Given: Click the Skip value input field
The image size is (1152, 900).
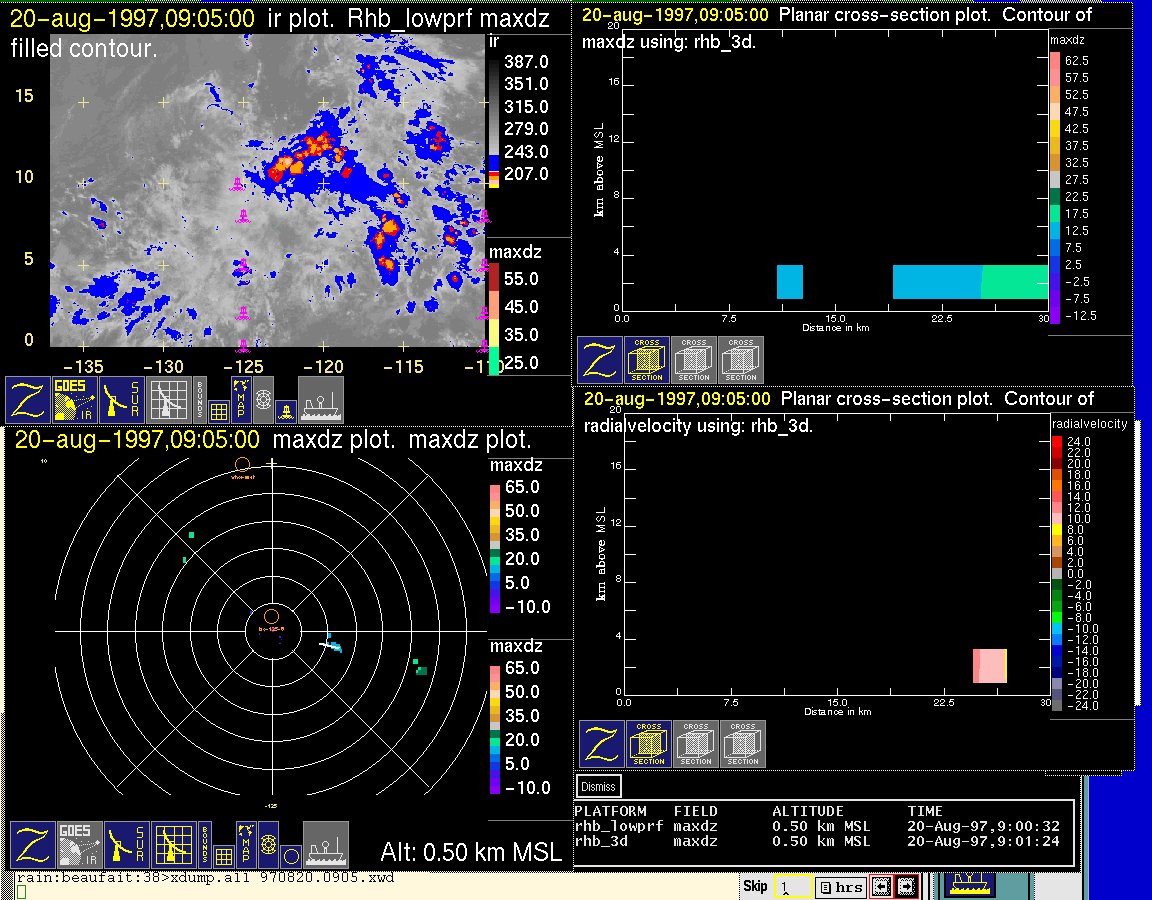Looking at the screenshot, I should (791, 887).
